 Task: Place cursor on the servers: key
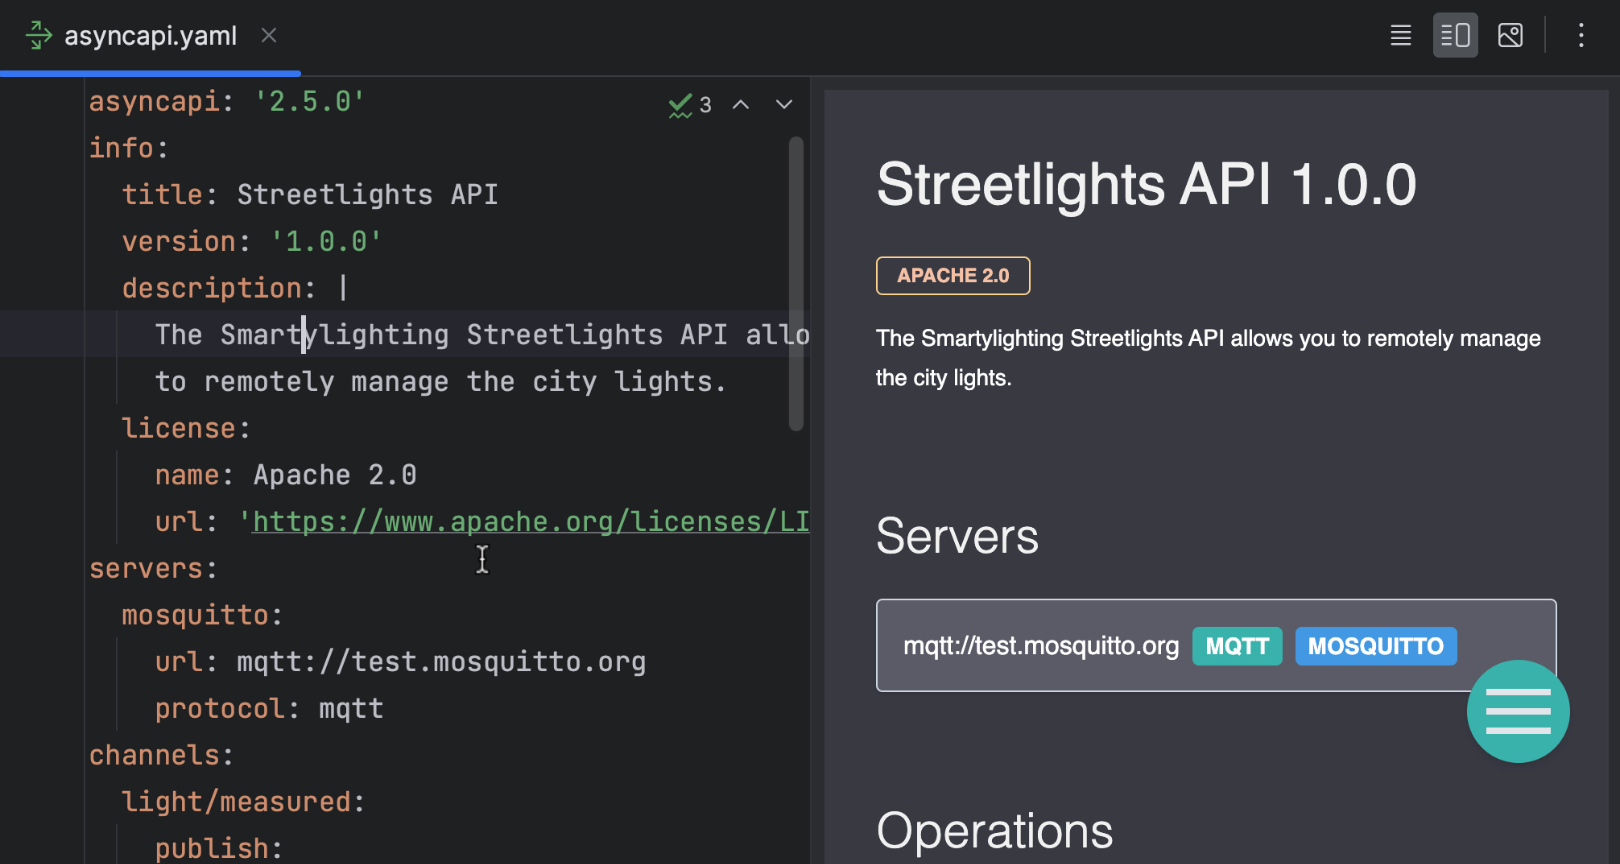pos(152,569)
